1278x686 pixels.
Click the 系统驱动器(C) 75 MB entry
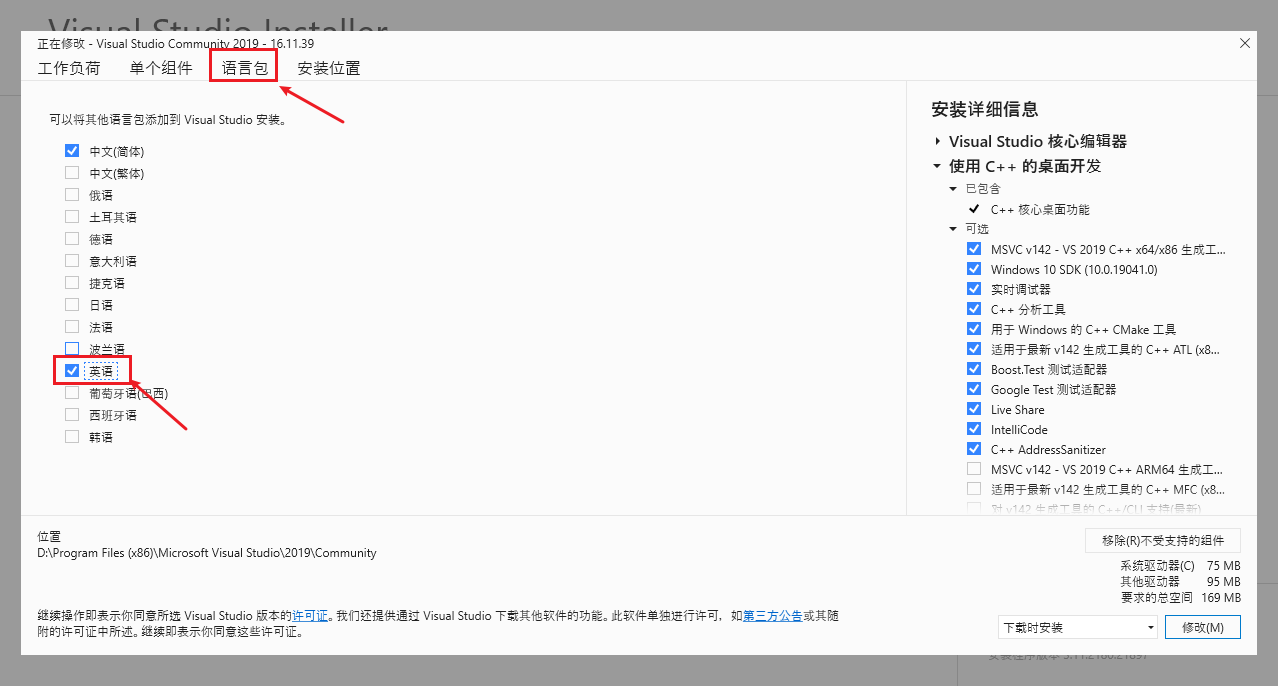click(1181, 565)
